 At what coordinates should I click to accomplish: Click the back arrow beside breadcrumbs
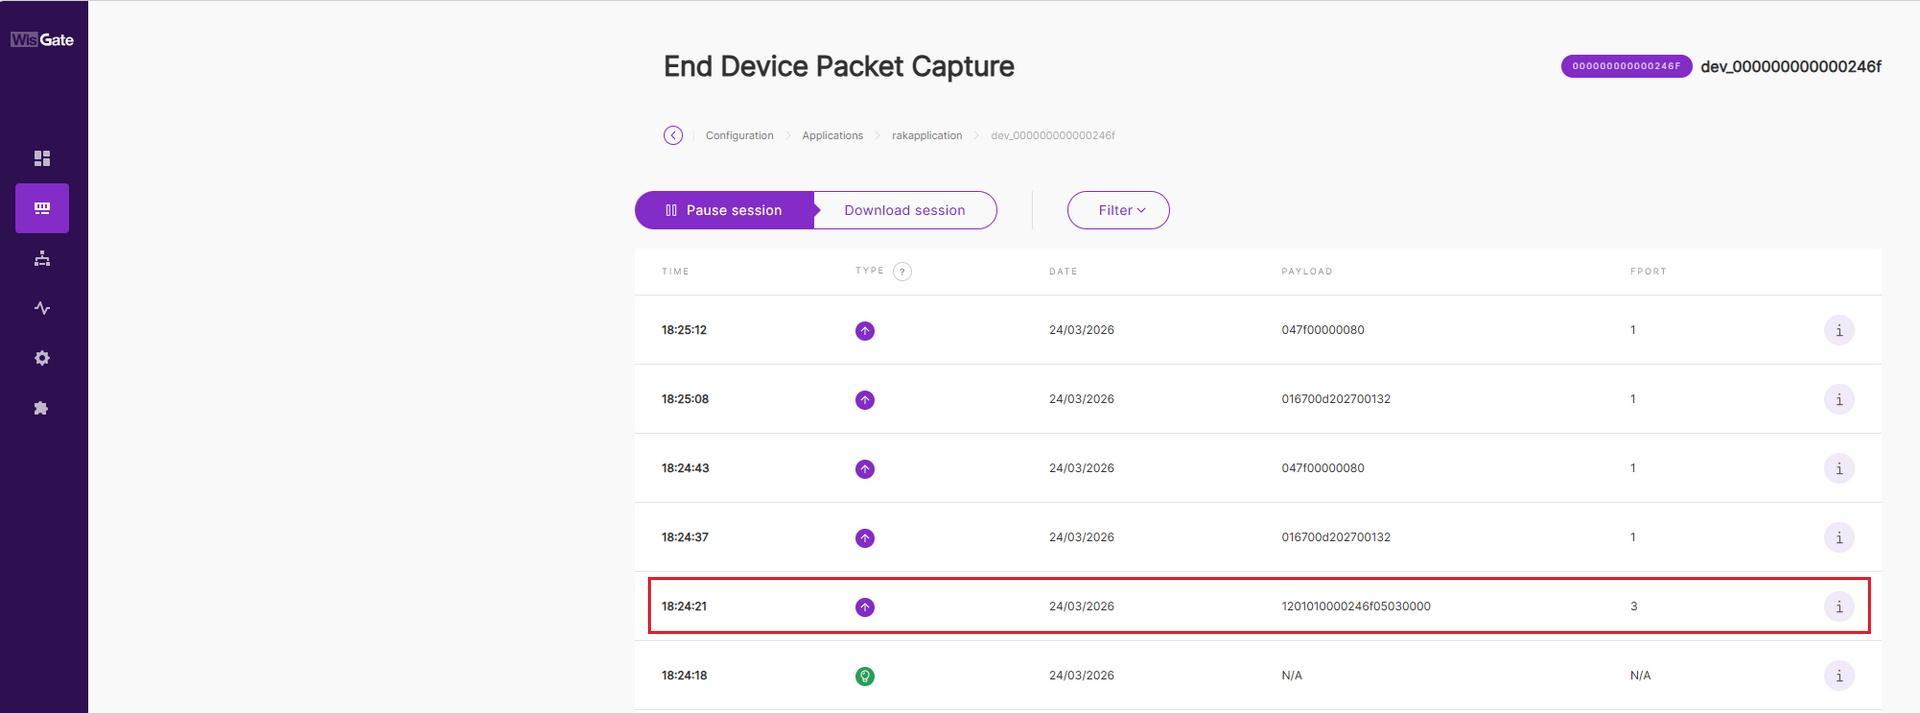point(673,136)
